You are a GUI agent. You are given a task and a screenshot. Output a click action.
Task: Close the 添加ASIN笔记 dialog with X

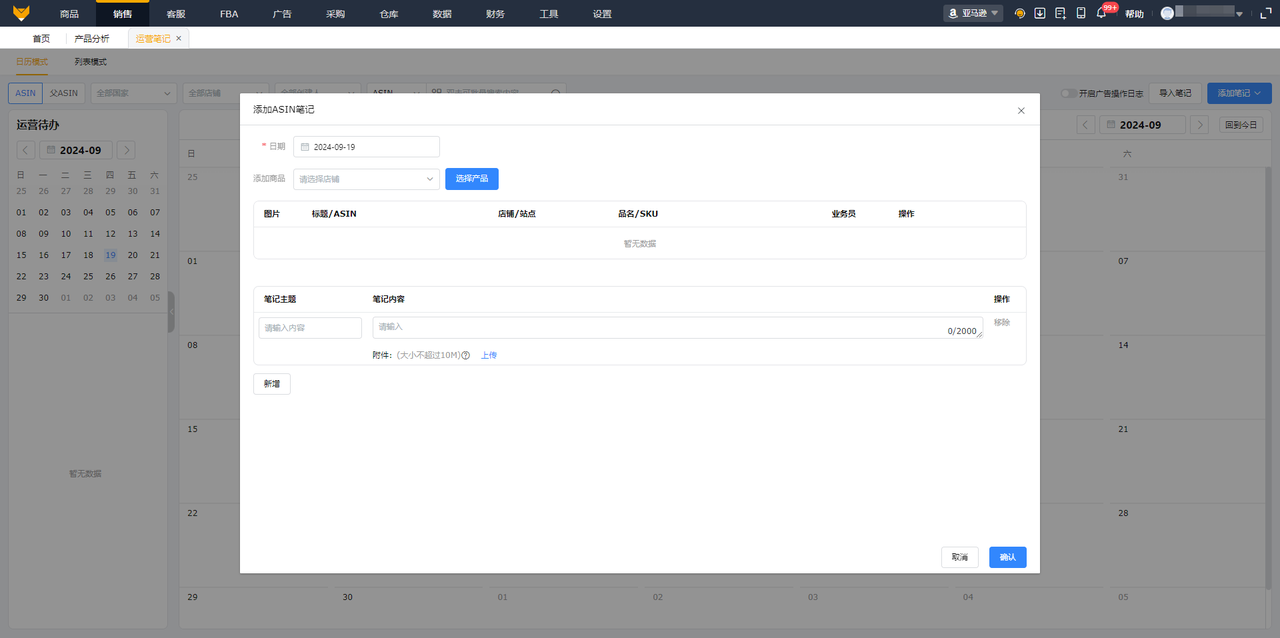tap(1021, 110)
